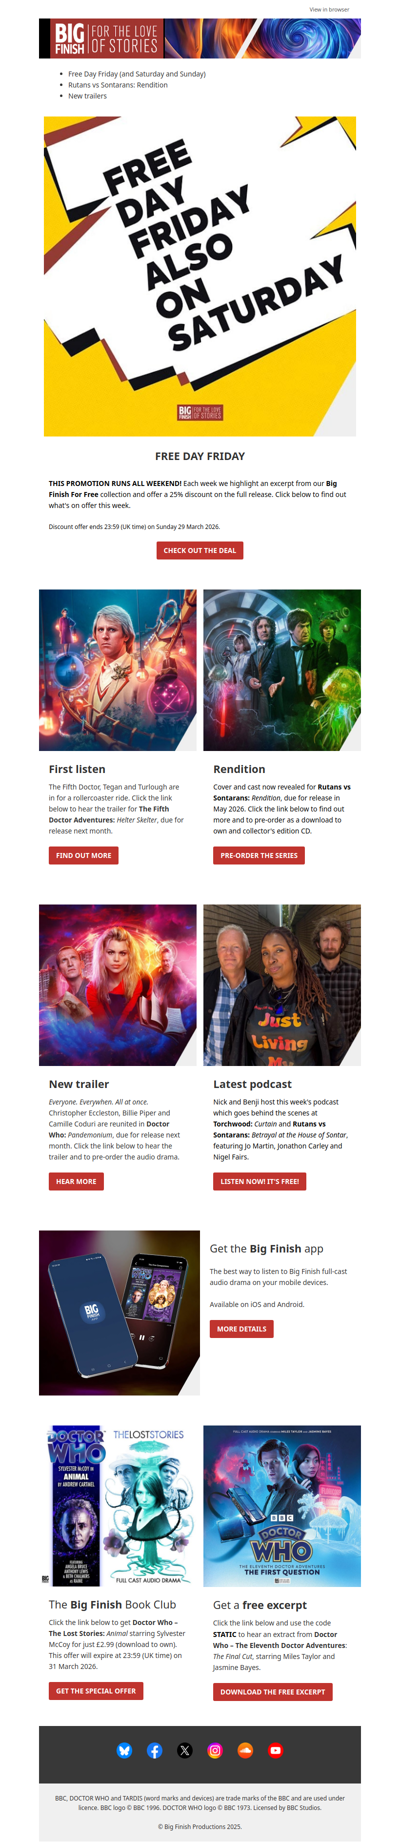Click More Details for the app

tap(242, 1329)
